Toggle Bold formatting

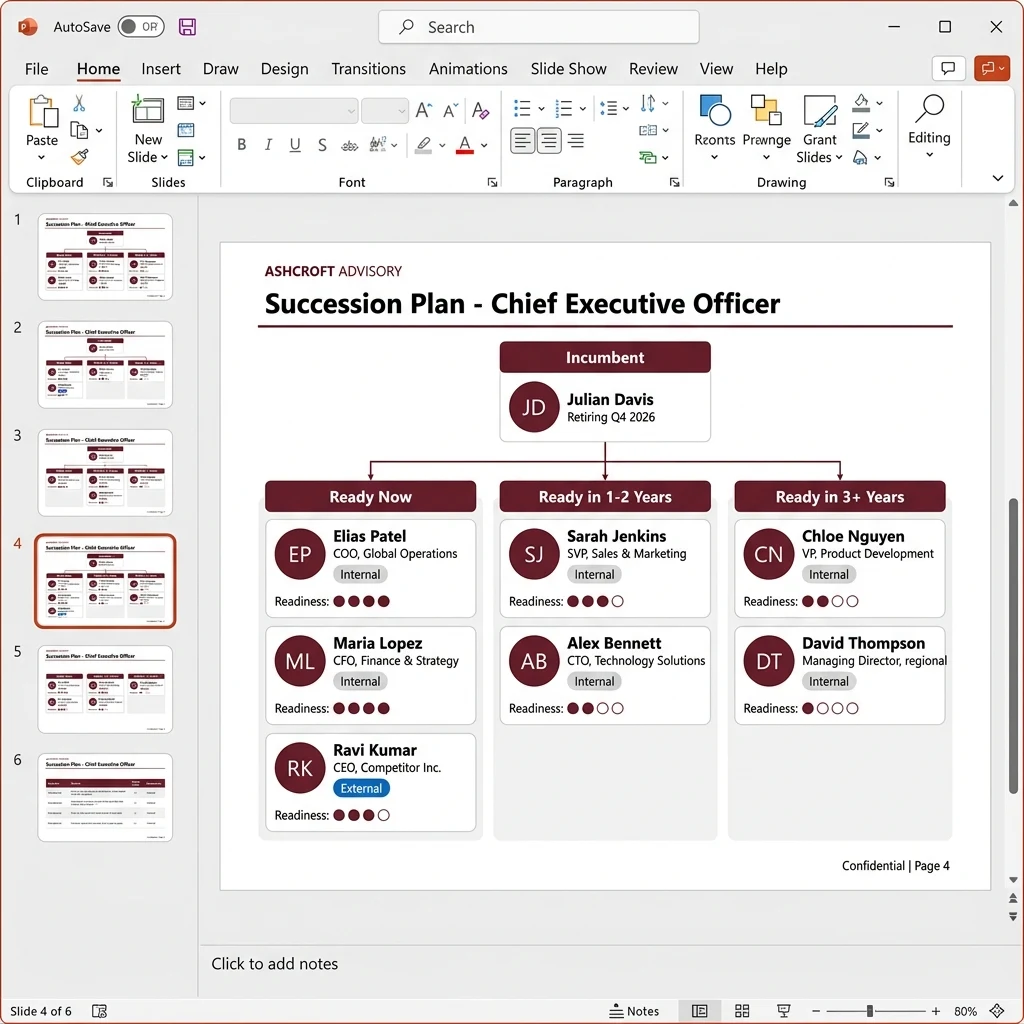242,144
